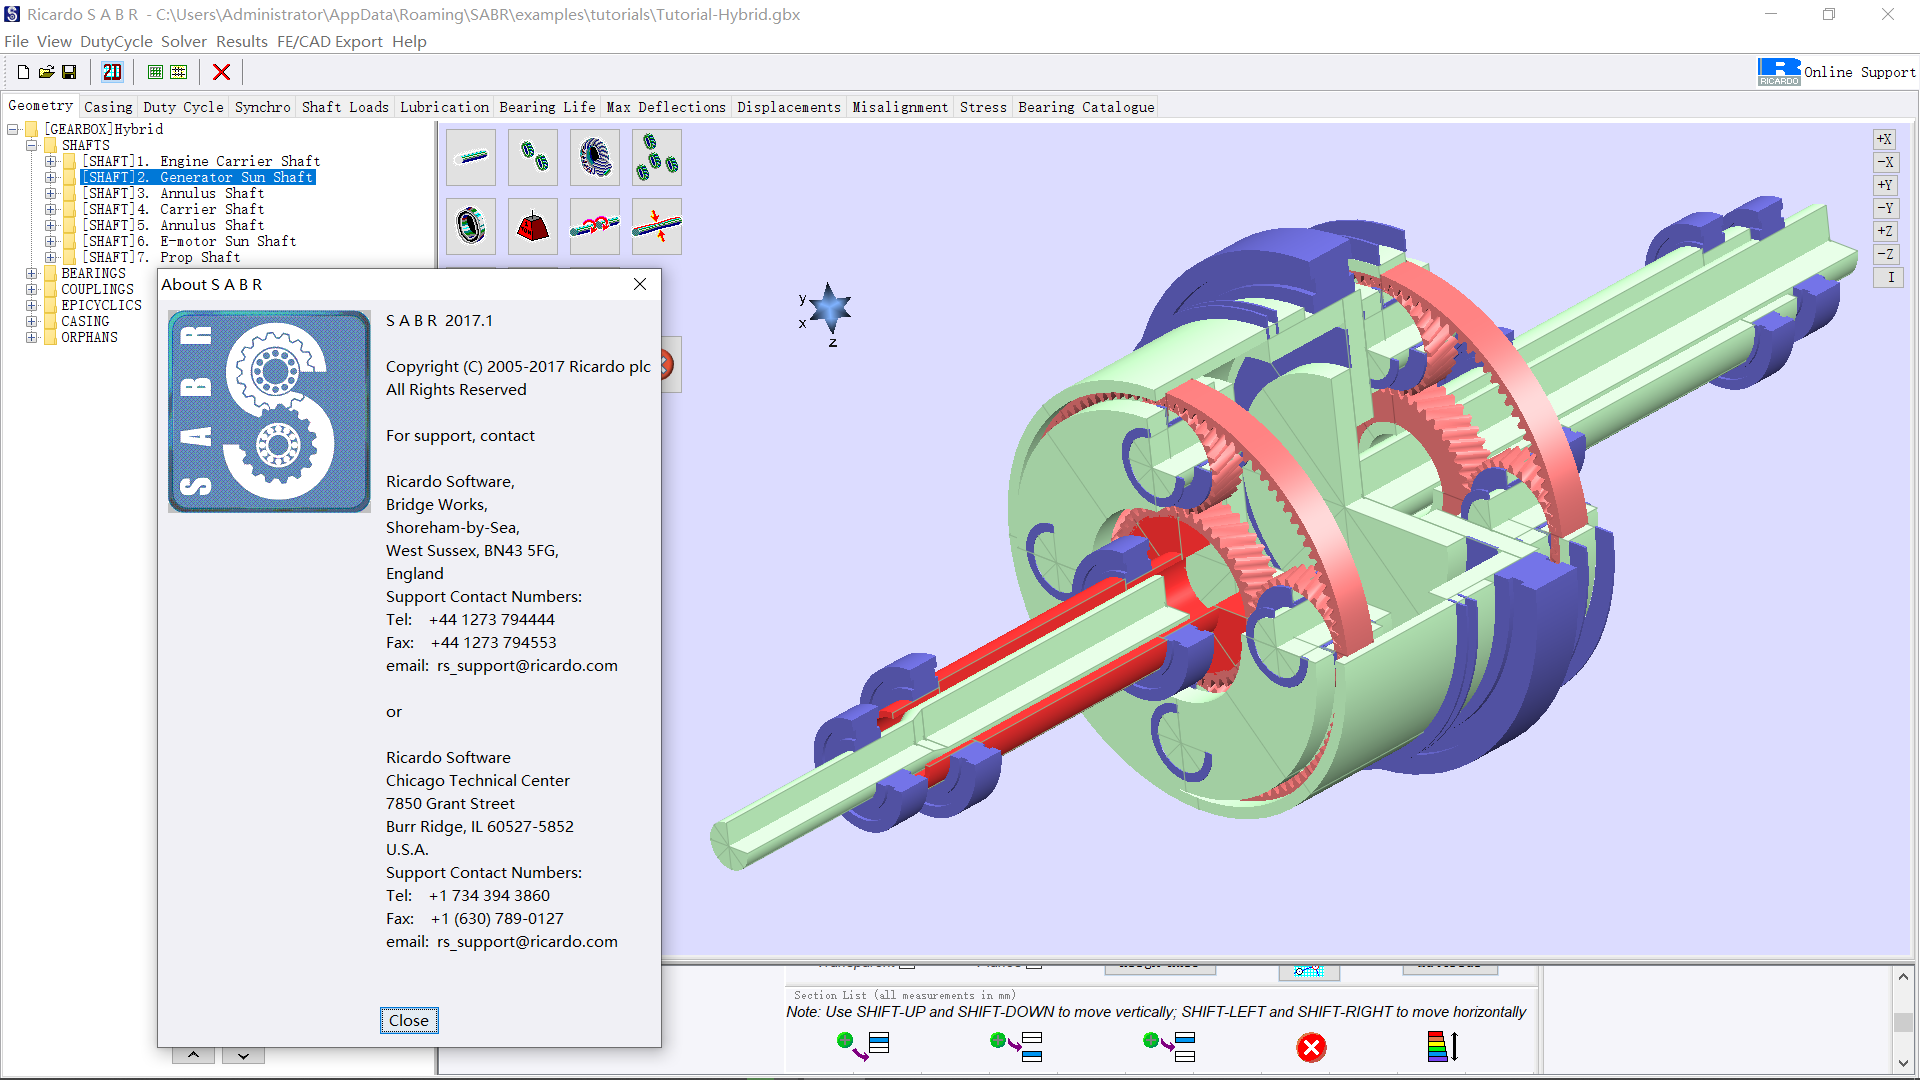Image resolution: width=1920 pixels, height=1080 pixels.
Task: Select the CASING tree item
Action: [85, 321]
